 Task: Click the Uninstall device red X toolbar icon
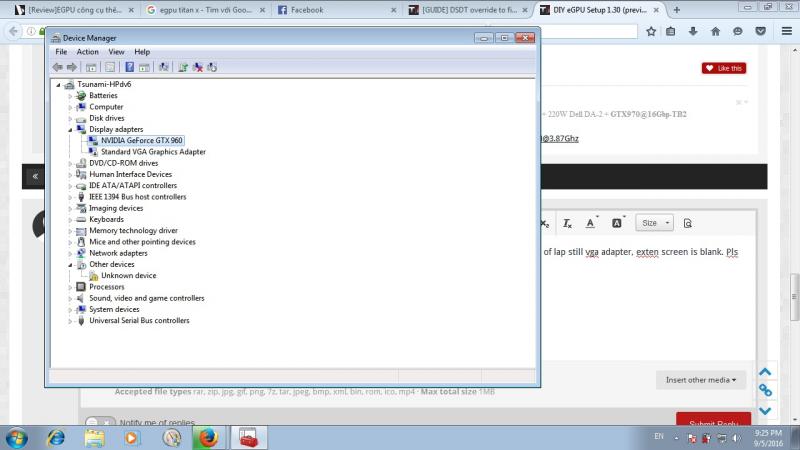coord(198,67)
